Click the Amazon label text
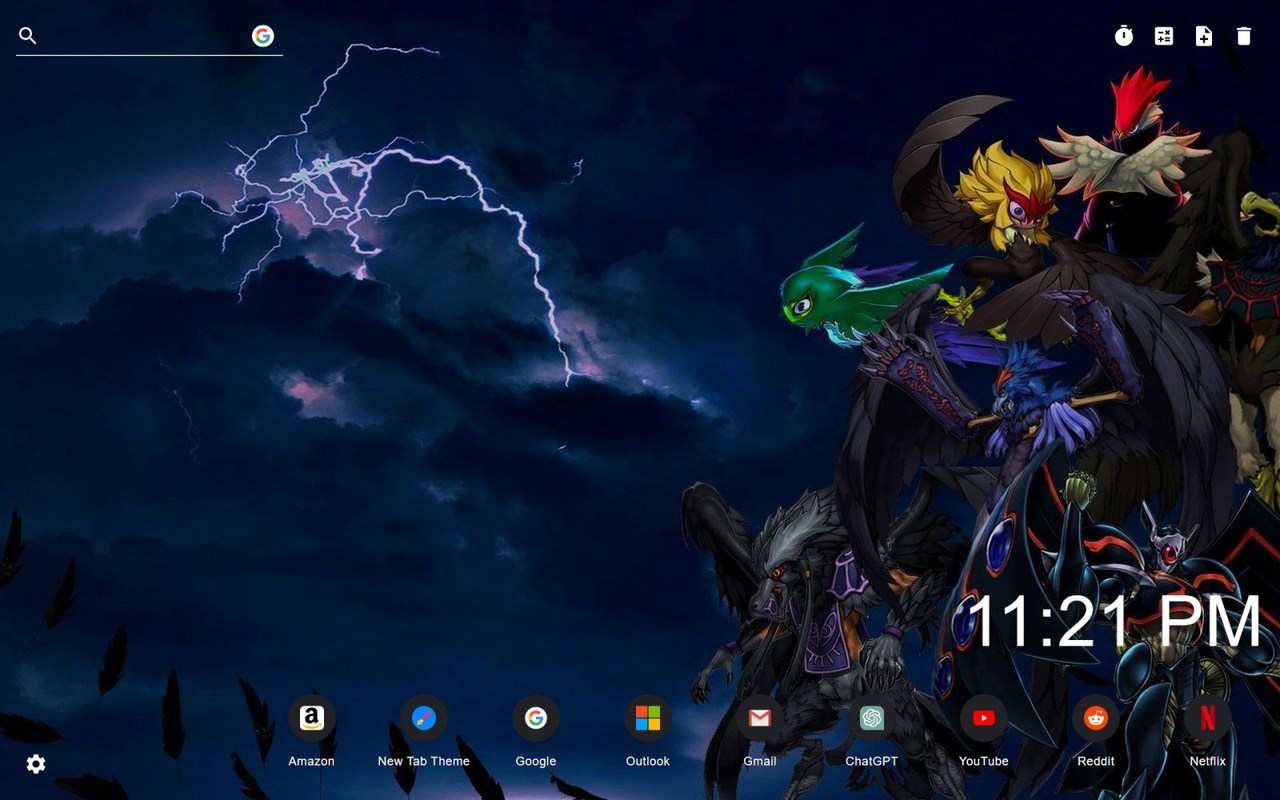1280x800 pixels. click(312, 761)
